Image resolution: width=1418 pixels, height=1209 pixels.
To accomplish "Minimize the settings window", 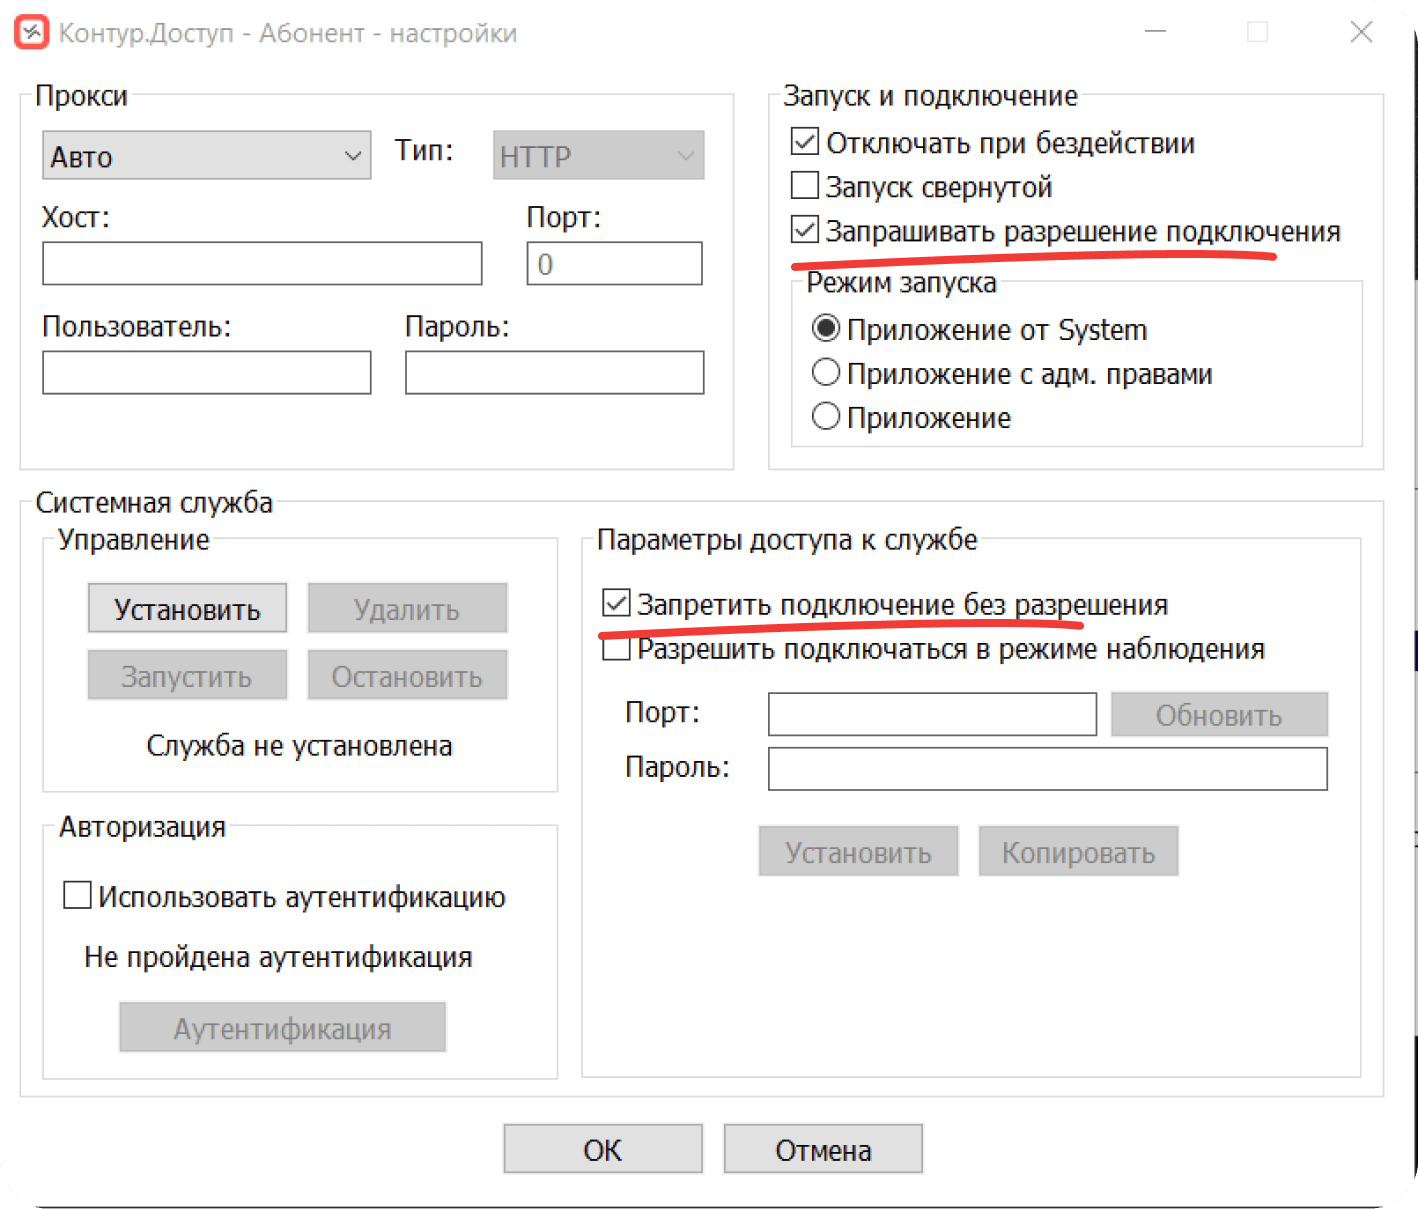I will pyautogui.click(x=1156, y=32).
